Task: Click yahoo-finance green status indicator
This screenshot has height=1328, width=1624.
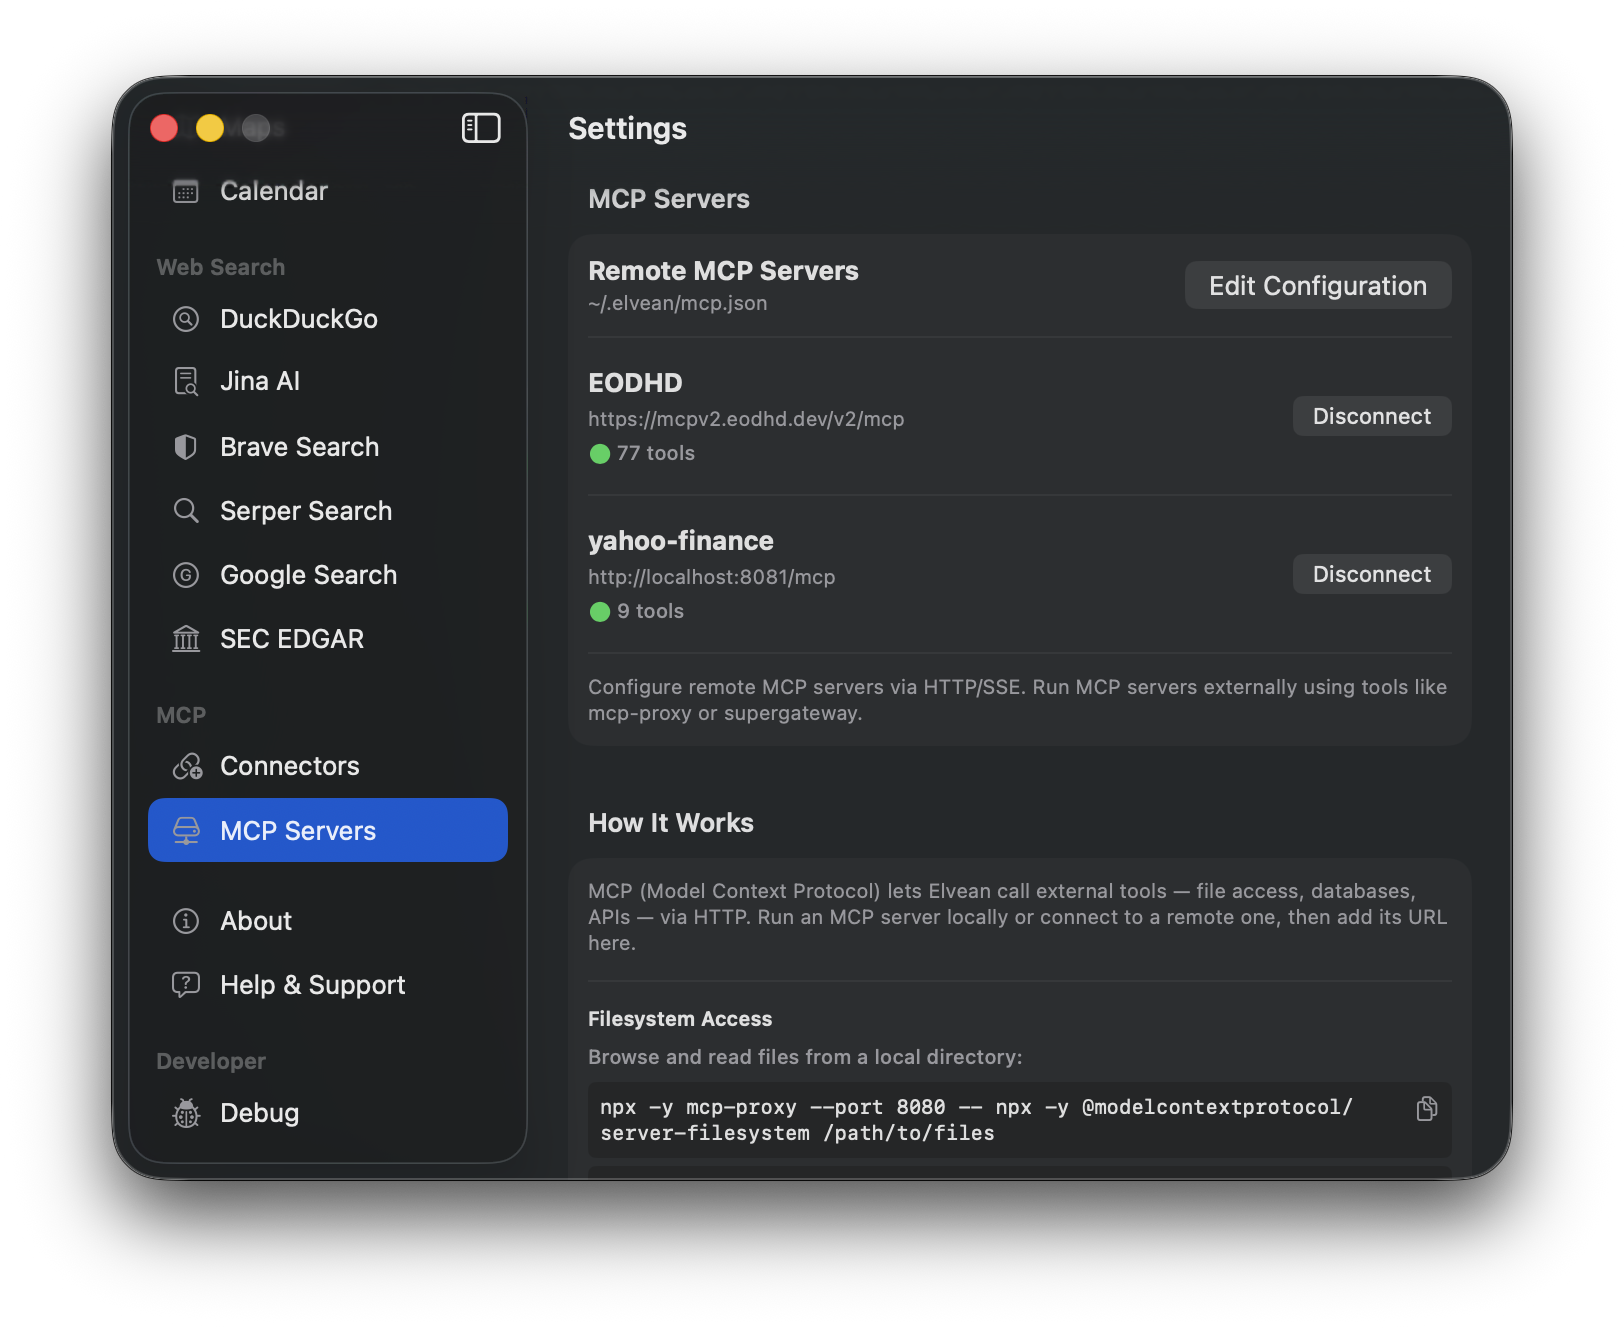Action: pos(600,612)
